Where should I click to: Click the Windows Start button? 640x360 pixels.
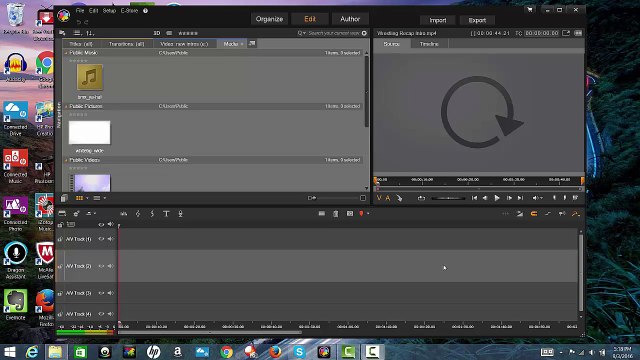coord(9,352)
